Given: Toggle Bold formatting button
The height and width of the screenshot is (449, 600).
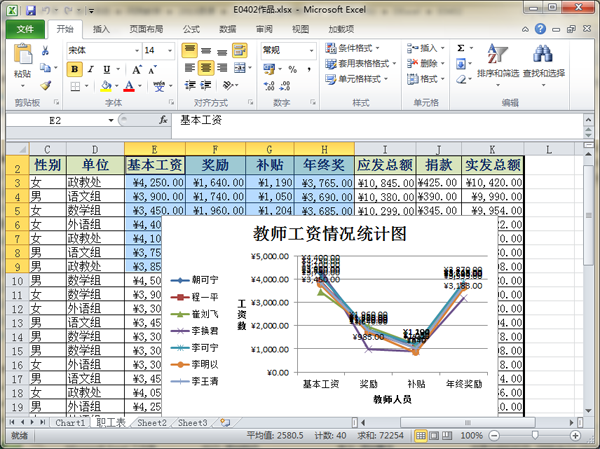Looking at the screenshot, I should [75, 69].
